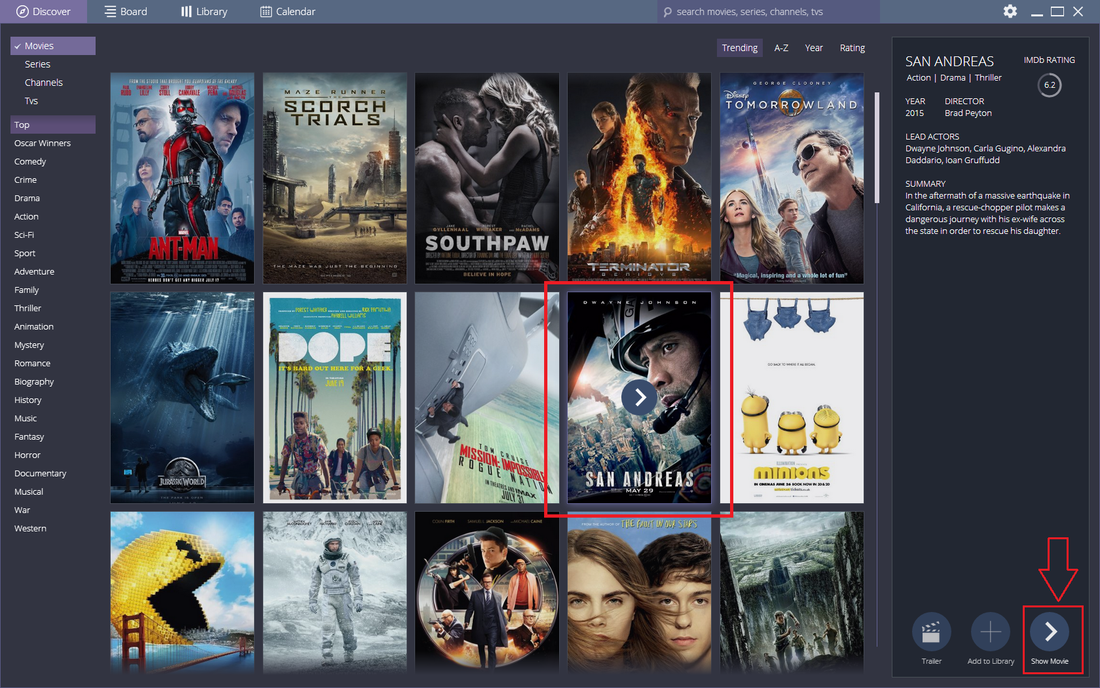
Task: Open the Library tab
Action: (x=204, y=11)
